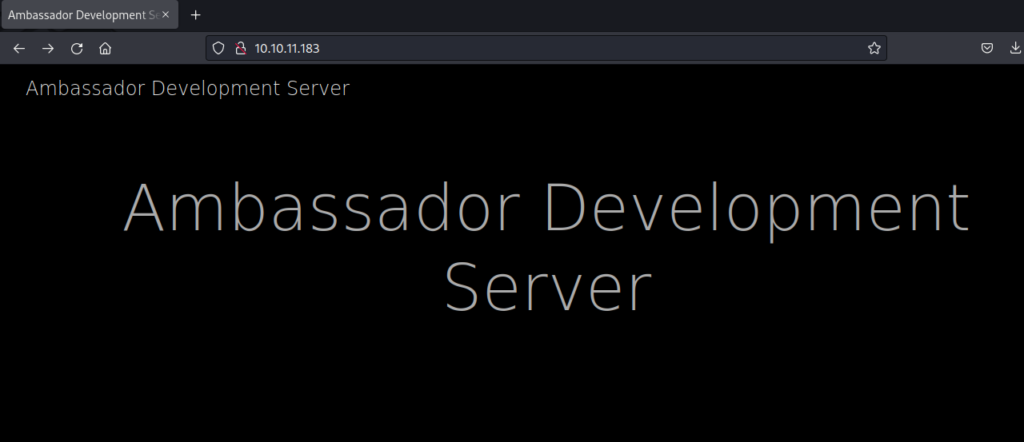Select the Ambassador Development Server tab
Viewport: 1024px width, 442px height.
pyautogui.click(x=80, y=15)
